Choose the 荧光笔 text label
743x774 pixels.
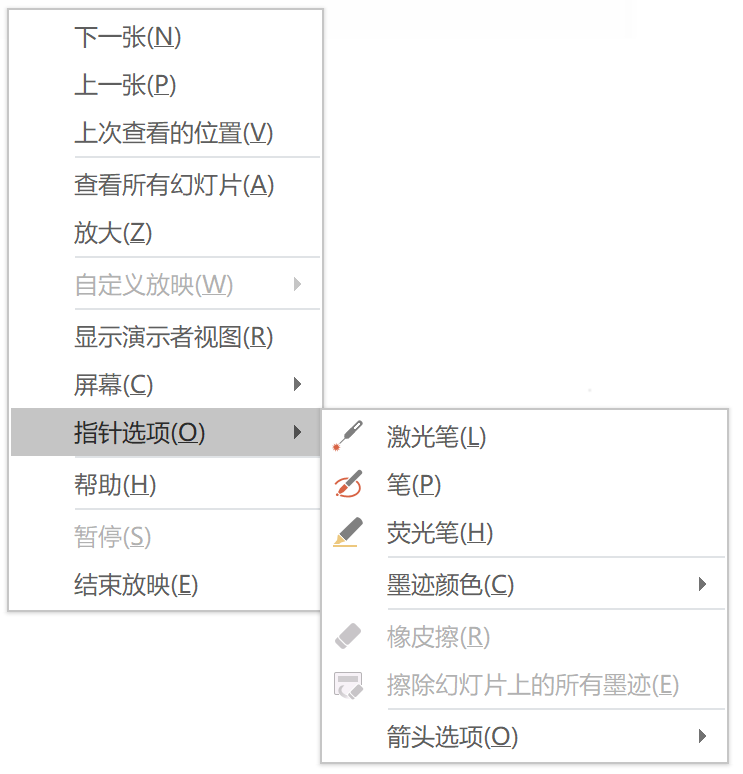pyautogui.click(x=440, y=533)
